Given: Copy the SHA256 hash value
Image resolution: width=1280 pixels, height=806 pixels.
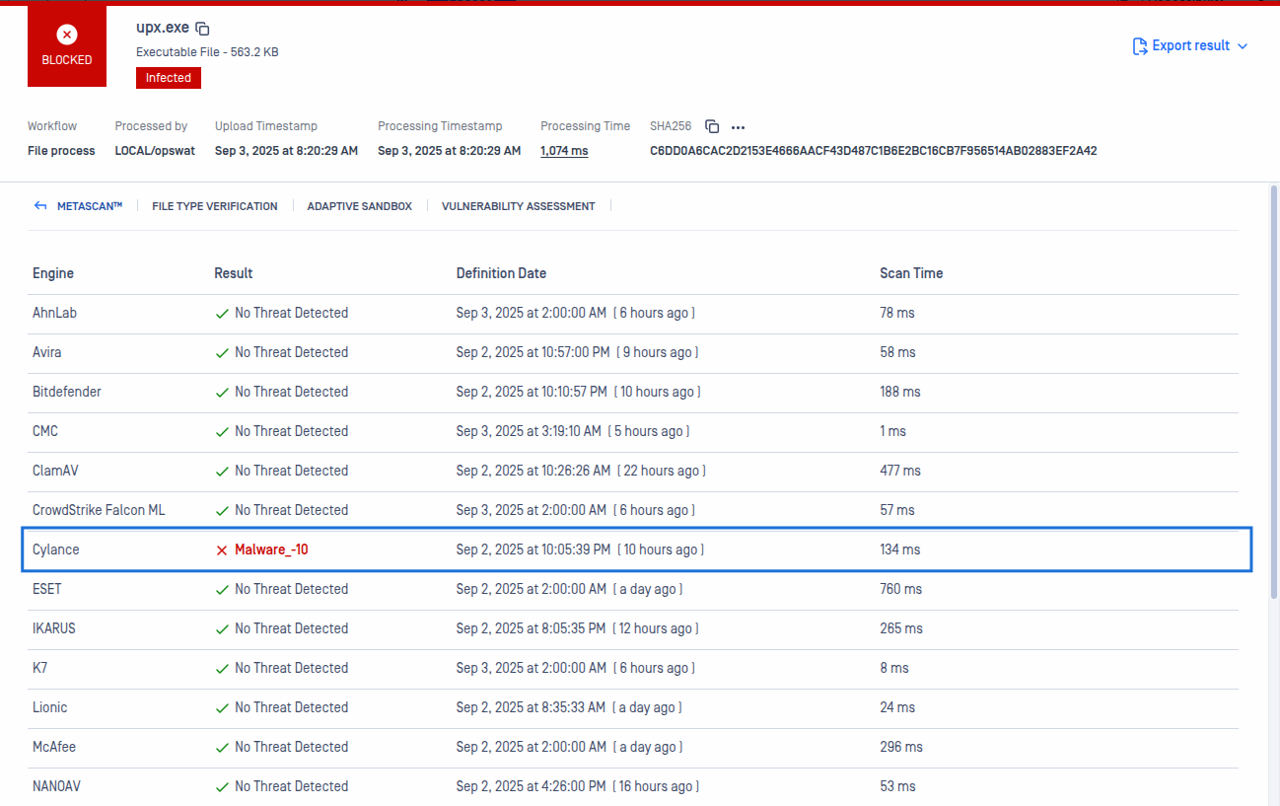Looking at the screenshot, I should click(x=712, y=127).
